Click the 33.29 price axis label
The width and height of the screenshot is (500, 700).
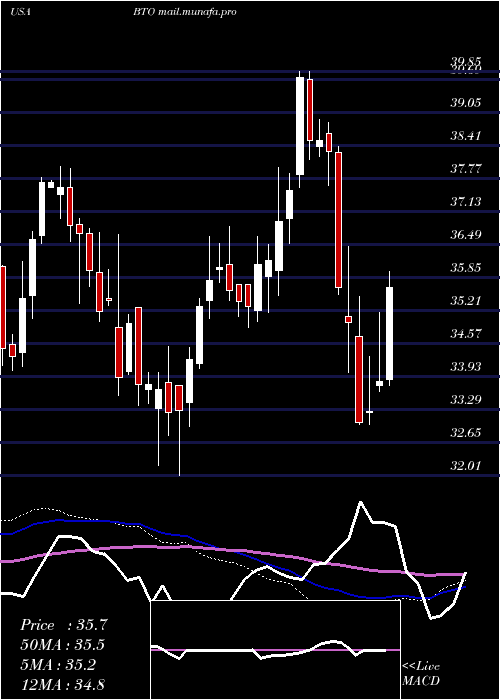pyautogui.click(x=465, y=400)
